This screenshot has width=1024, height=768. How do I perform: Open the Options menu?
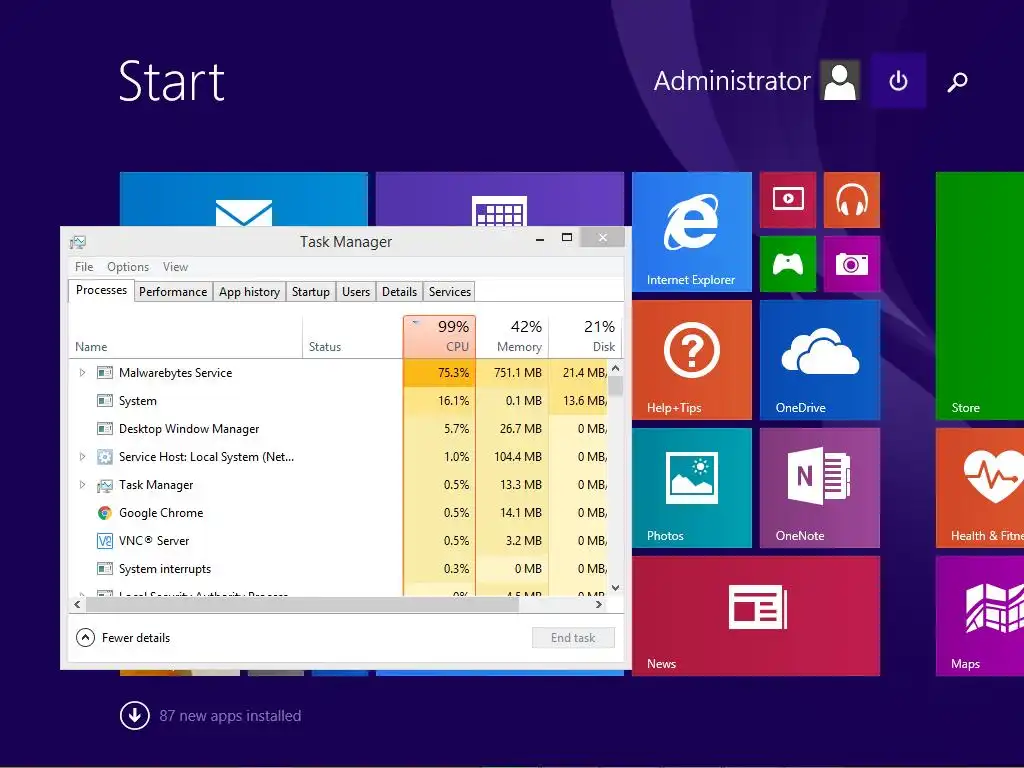coord(128,266)
